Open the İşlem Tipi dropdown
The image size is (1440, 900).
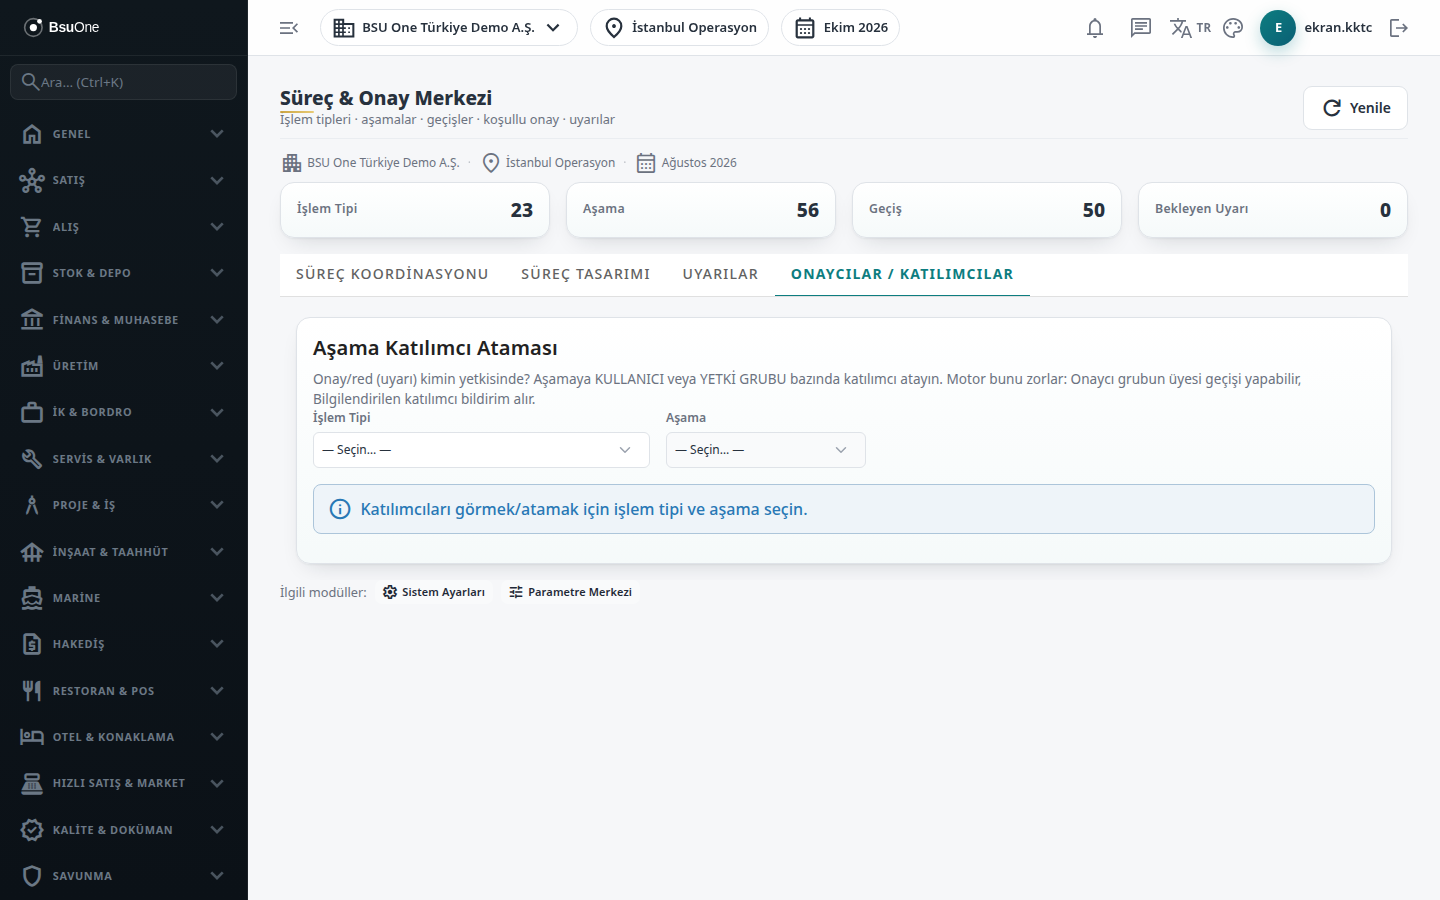[x=481, y=450]
